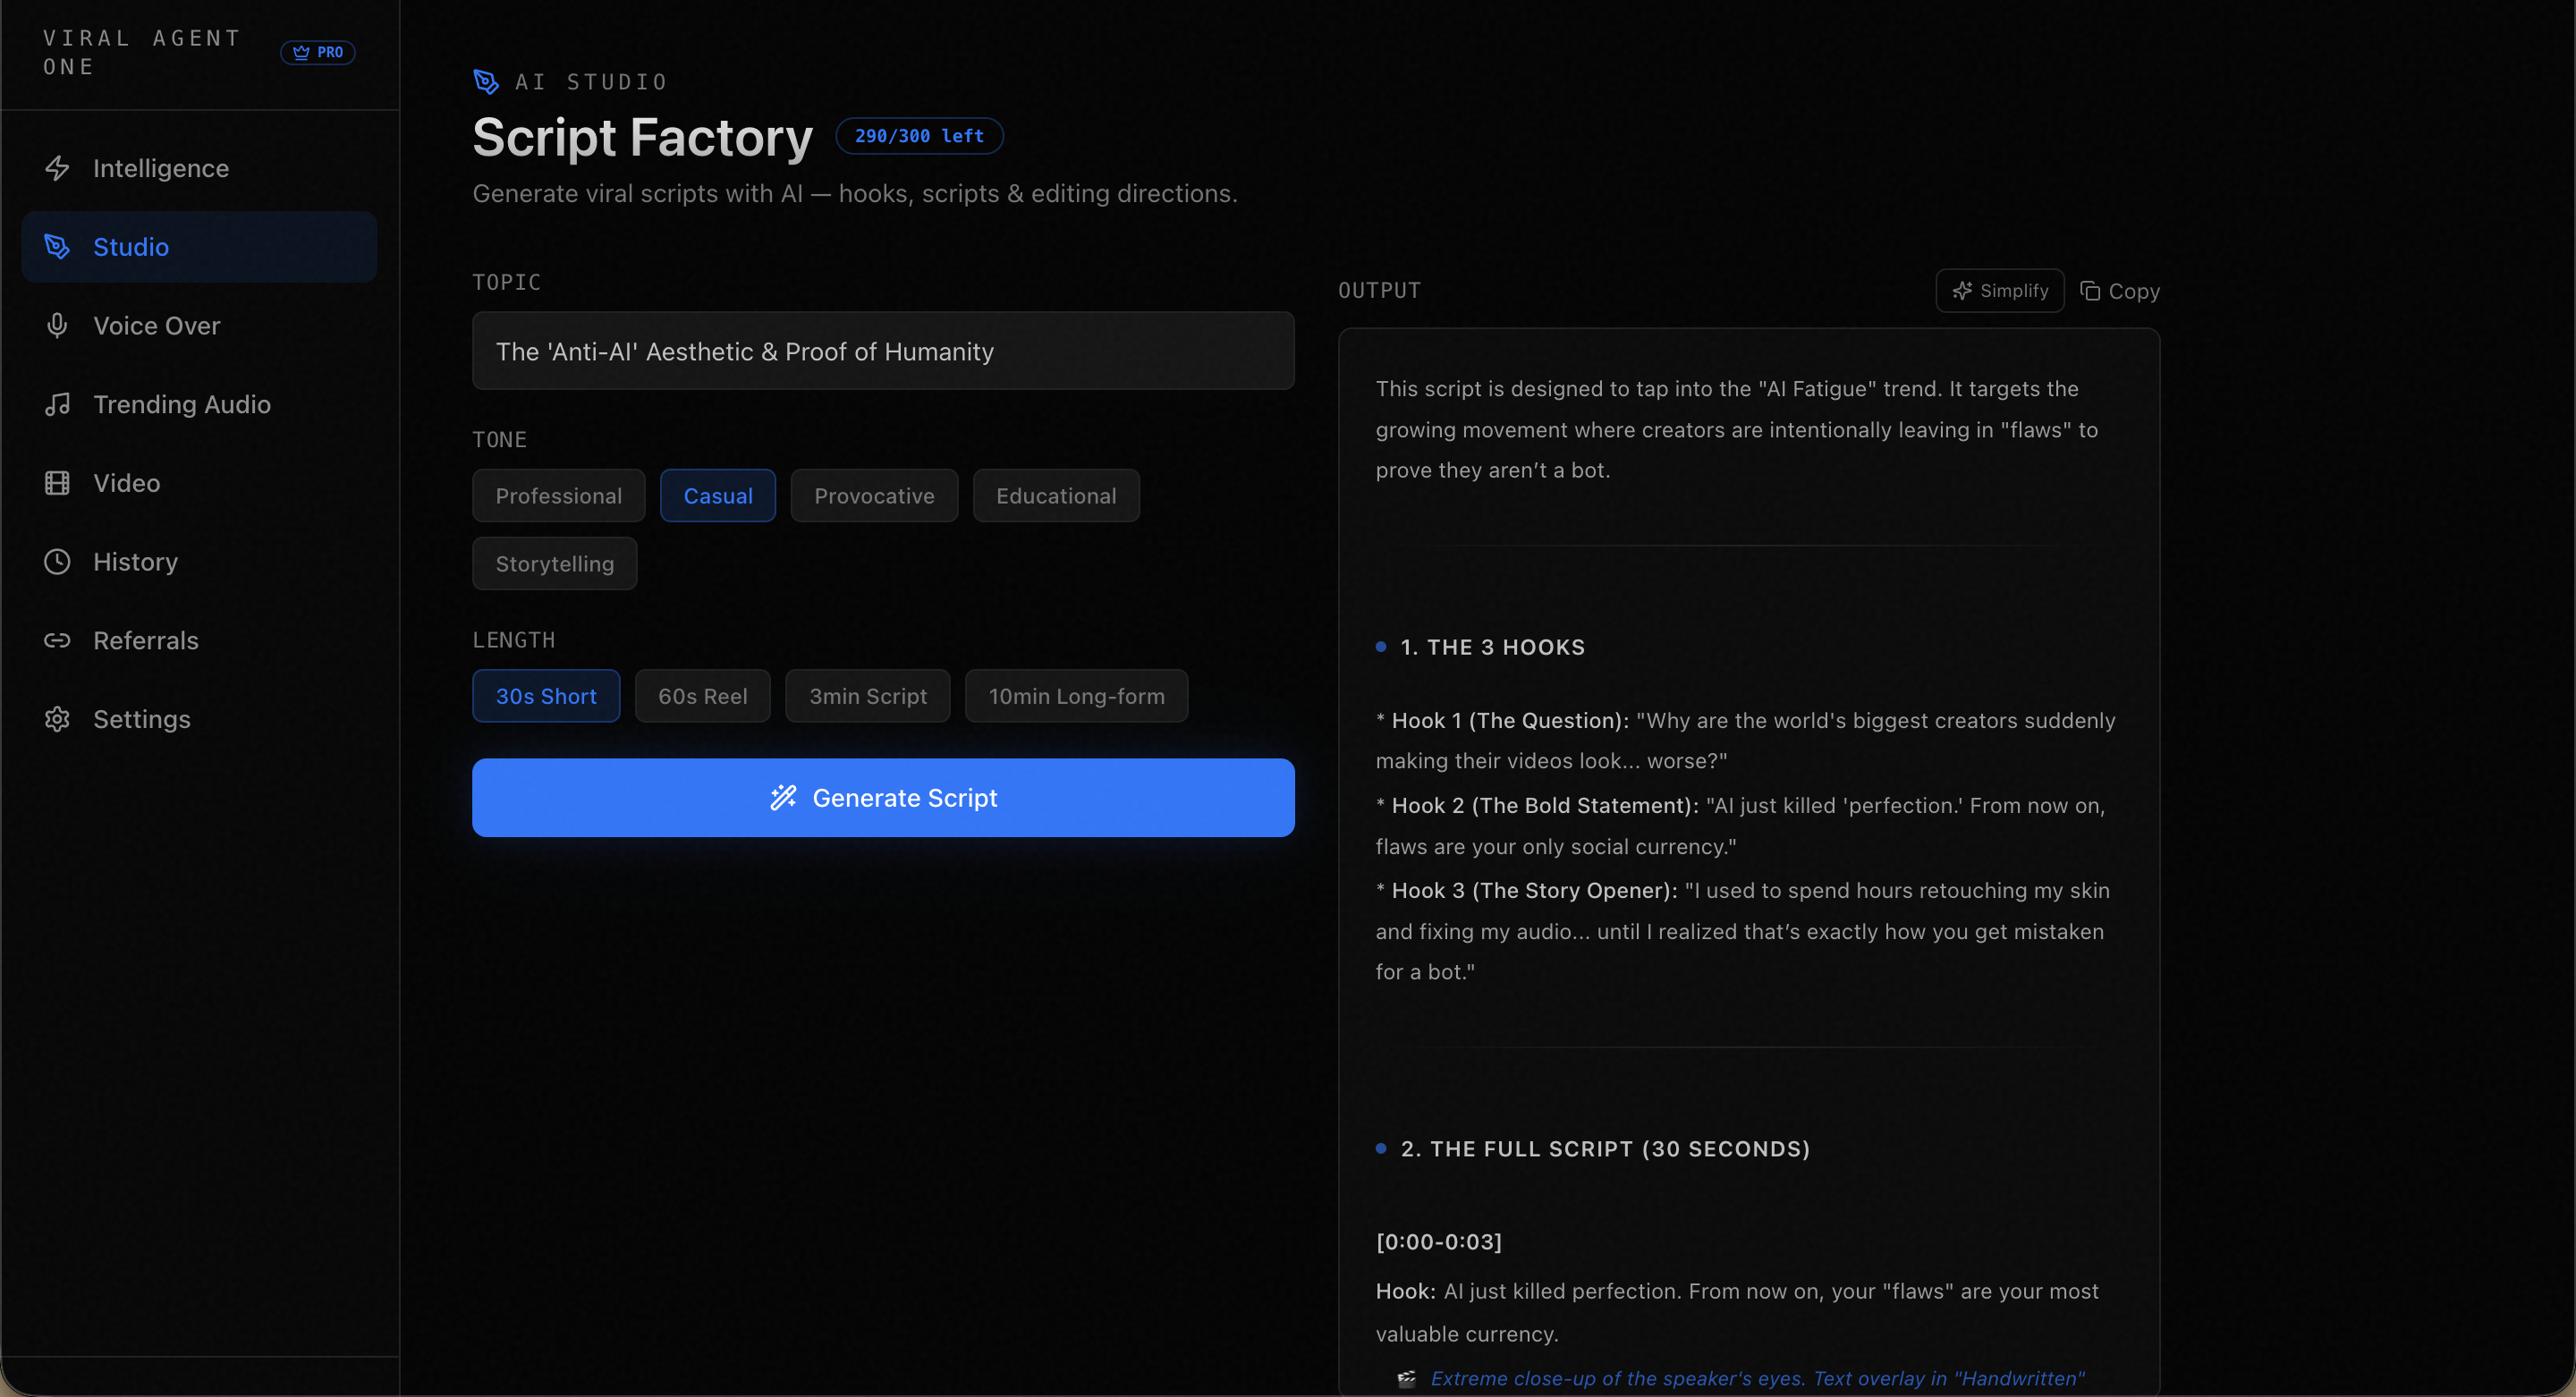This screenshot has height=1397, width=2576.
Task: Open the History clock icon
Action: pos(57,561)
